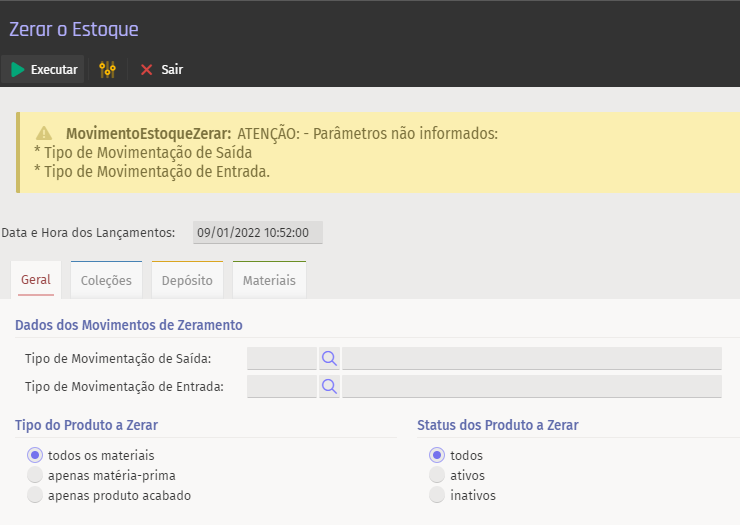The height and width of the screenshot is (525, 740).
Task: Open search lookup for Tipo de Movimentação de Entrada
Action: [x=329, y=387]
